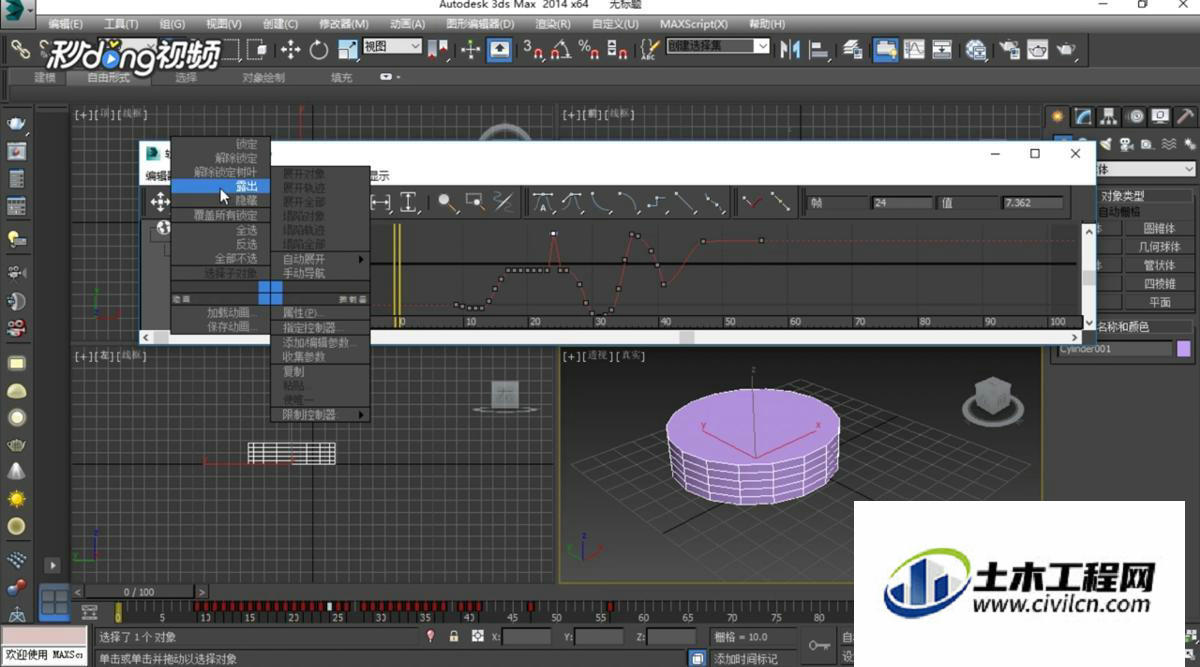Toggle the selection lock padlock icon
This screenshot has width=1200, height=667.
(x=454, y=636)
